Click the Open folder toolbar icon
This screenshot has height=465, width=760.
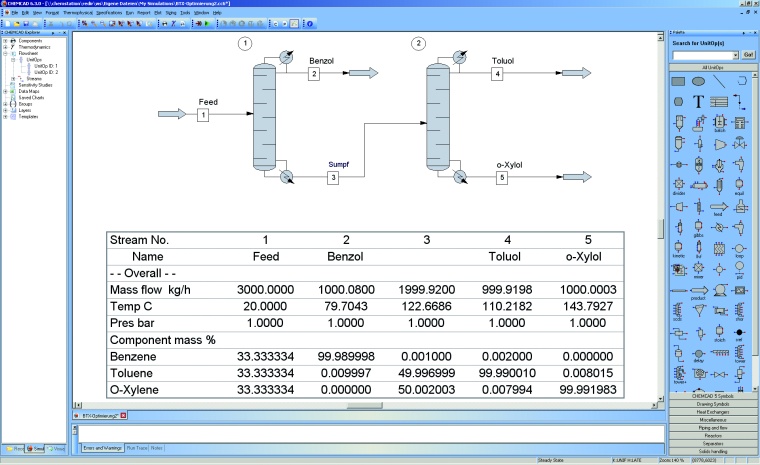tap(16, 23)
